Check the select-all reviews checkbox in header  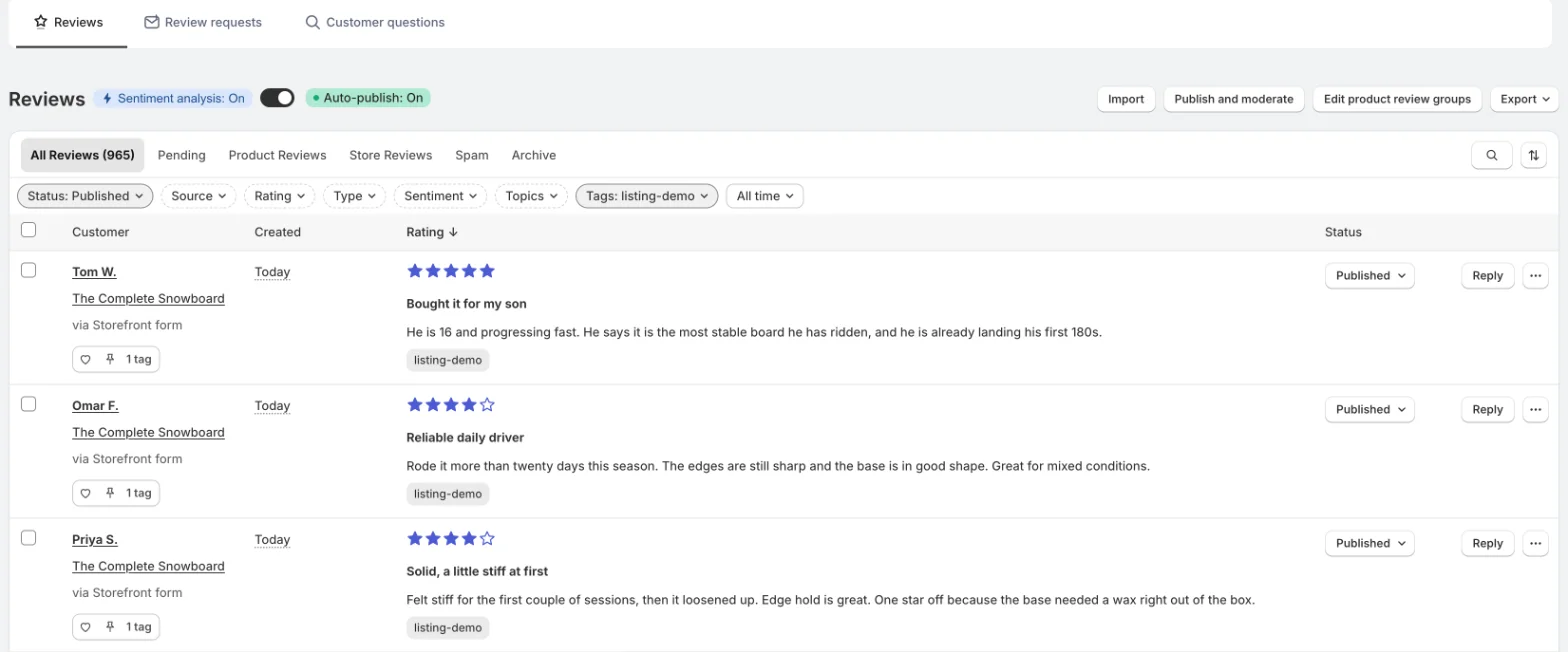(x=29, y=230)
